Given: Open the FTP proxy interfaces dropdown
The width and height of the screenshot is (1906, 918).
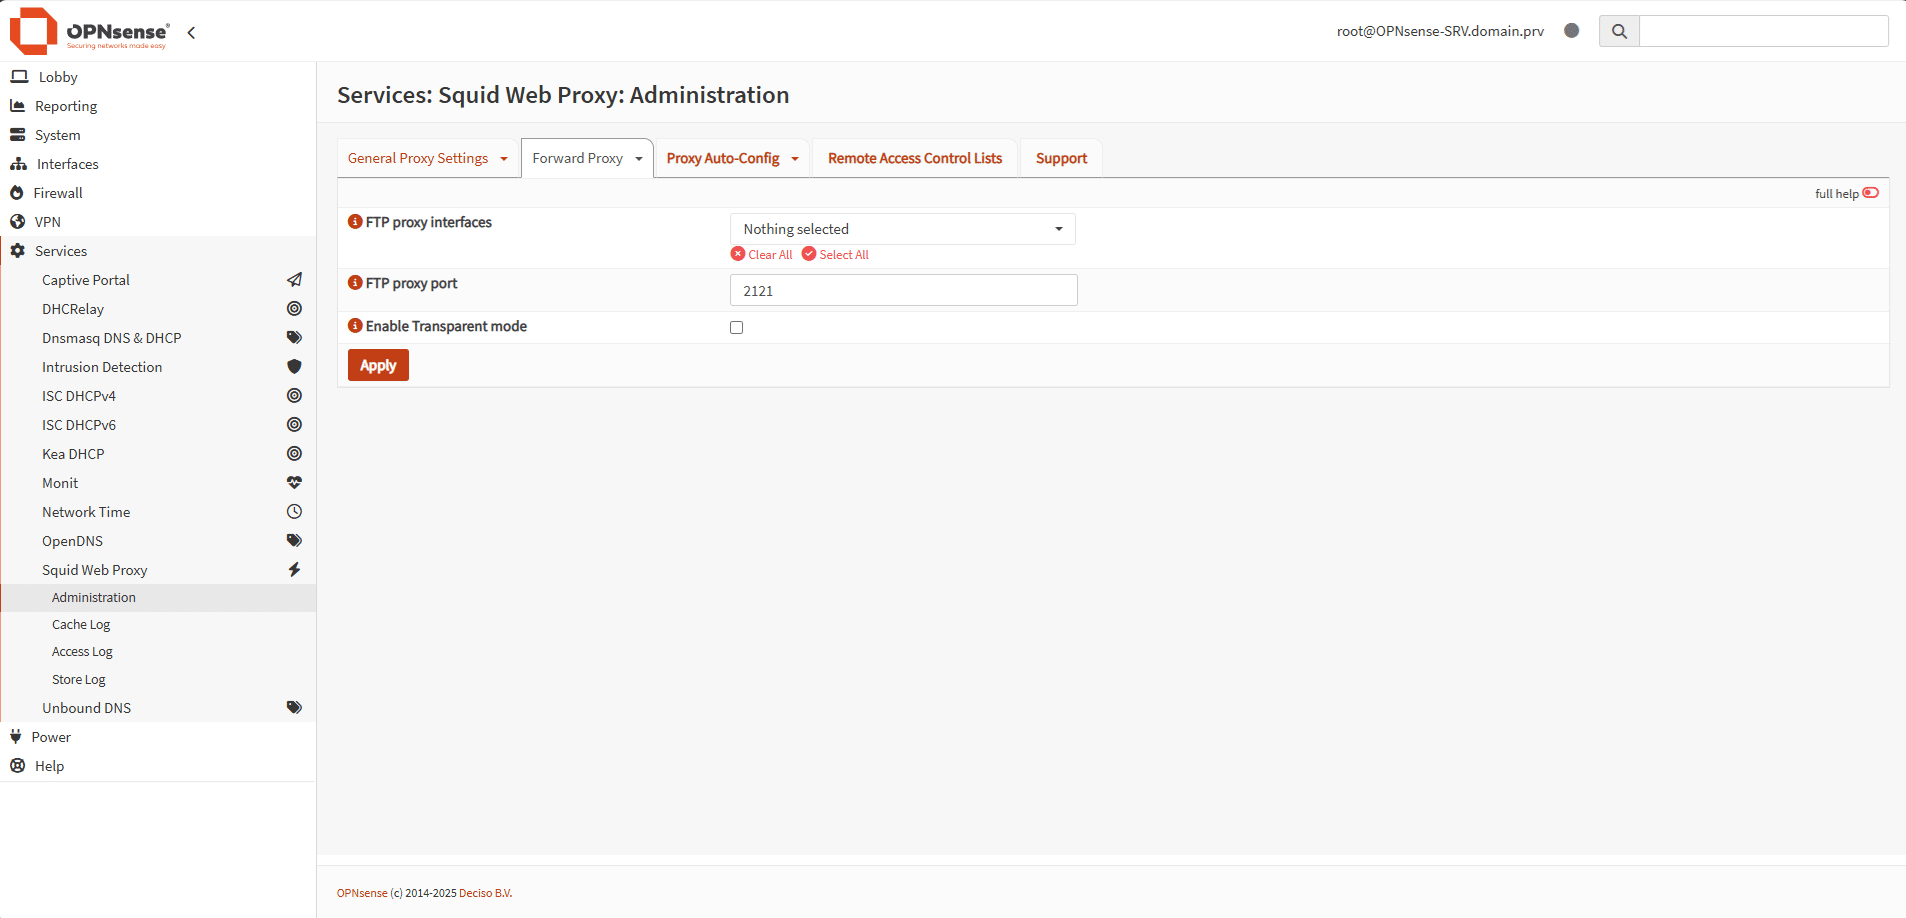Looking at the screenshot, I should [903, 229].
